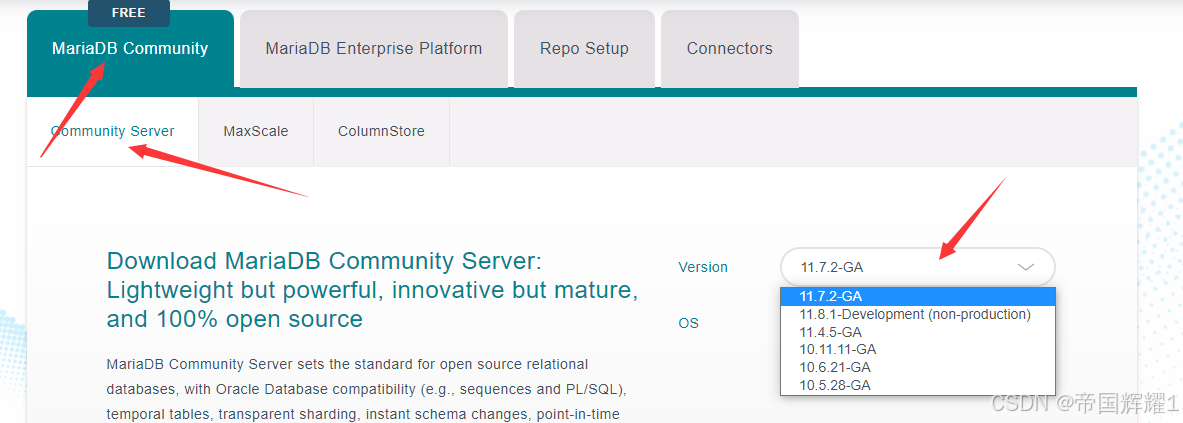Screen dimensions: 1183x423
Task: Open the Connectors tab
Action: [x=730, y=49]
